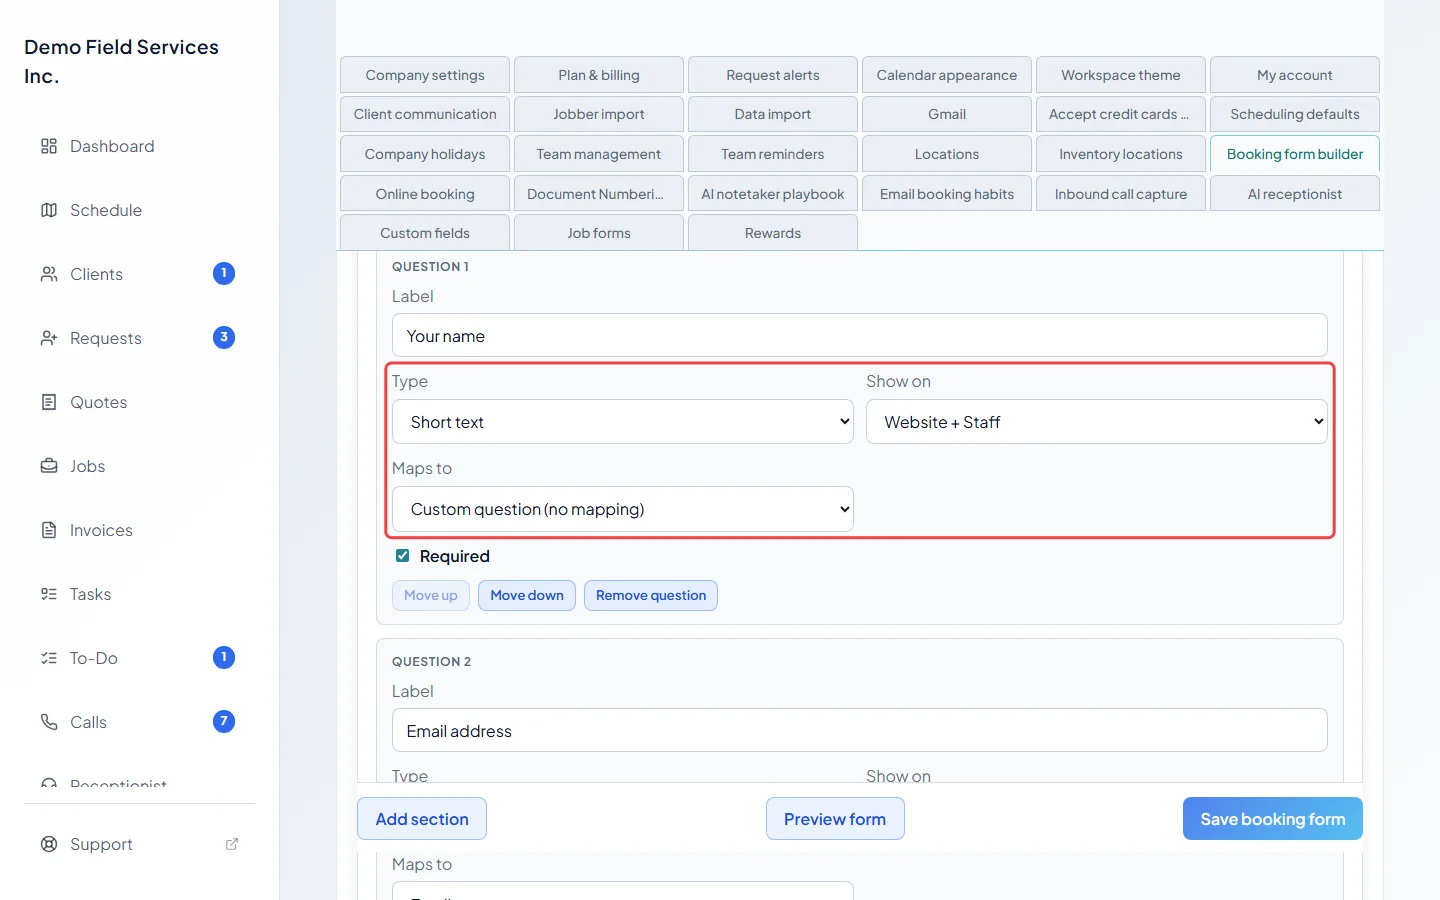Open the Team management tab
The height and width of the screenshot is (900, 1440).
tap(599, 154)
